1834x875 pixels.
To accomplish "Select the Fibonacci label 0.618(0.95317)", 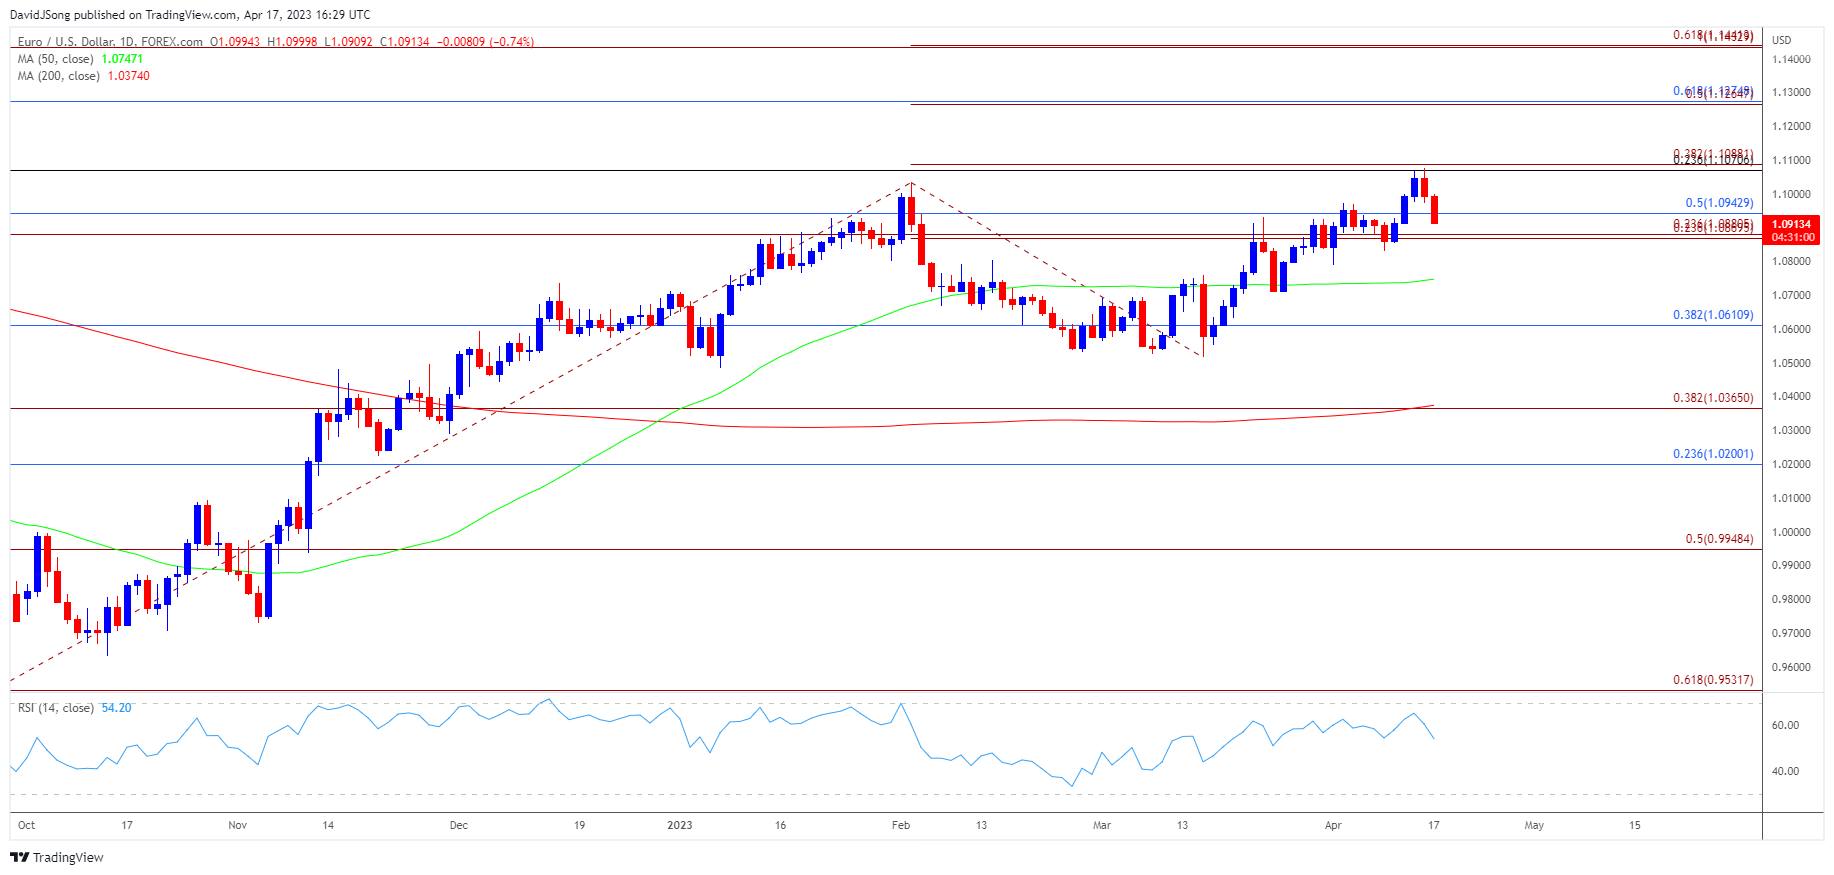I will click(x=1713, y=680).
